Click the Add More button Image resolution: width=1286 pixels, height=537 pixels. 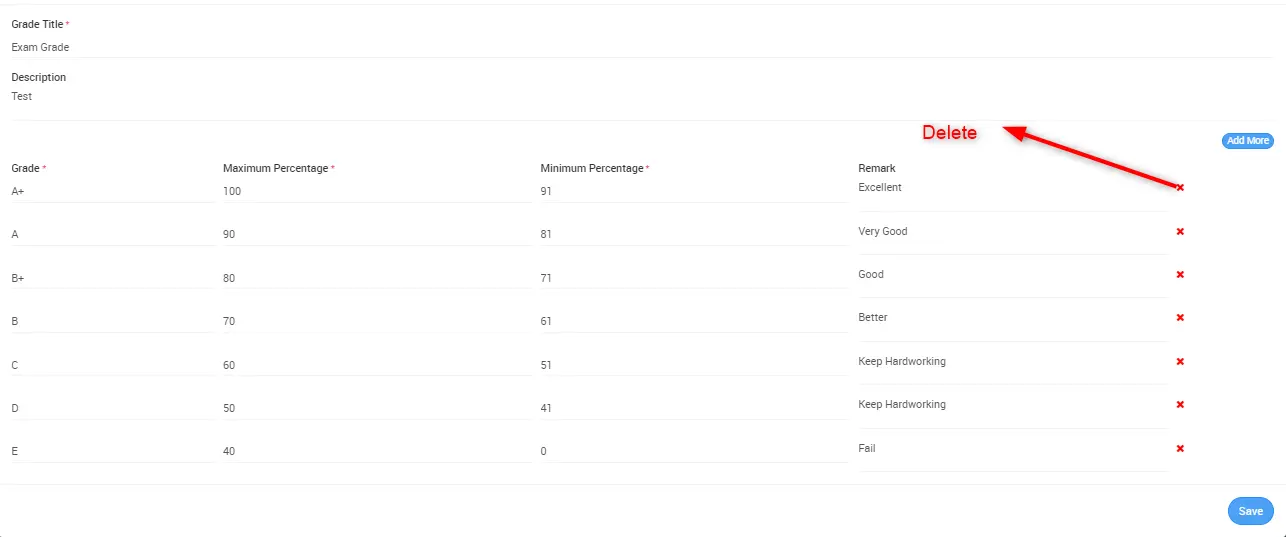point(1247,141)
